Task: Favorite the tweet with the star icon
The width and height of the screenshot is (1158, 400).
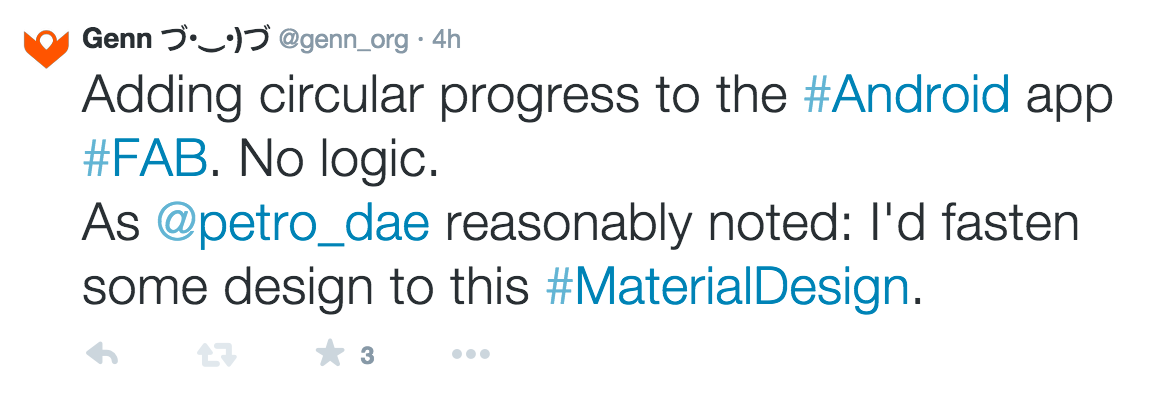Action: (x=330, y=353)
